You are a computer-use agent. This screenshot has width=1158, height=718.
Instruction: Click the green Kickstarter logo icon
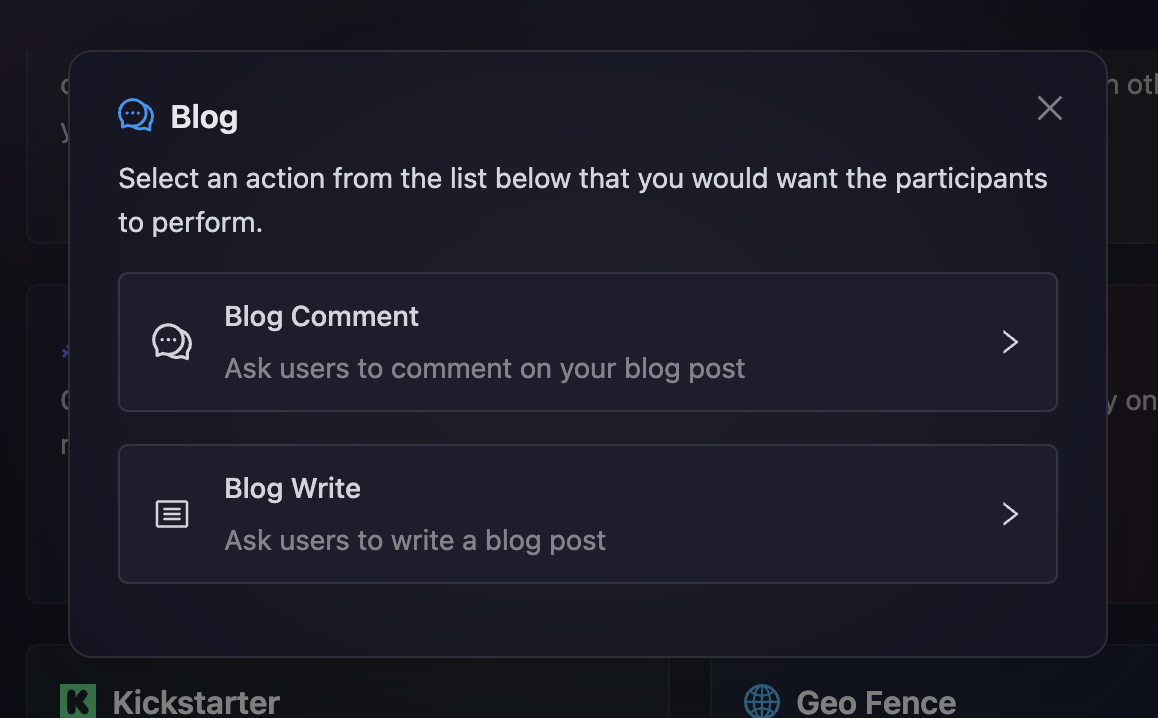[78, 701]
